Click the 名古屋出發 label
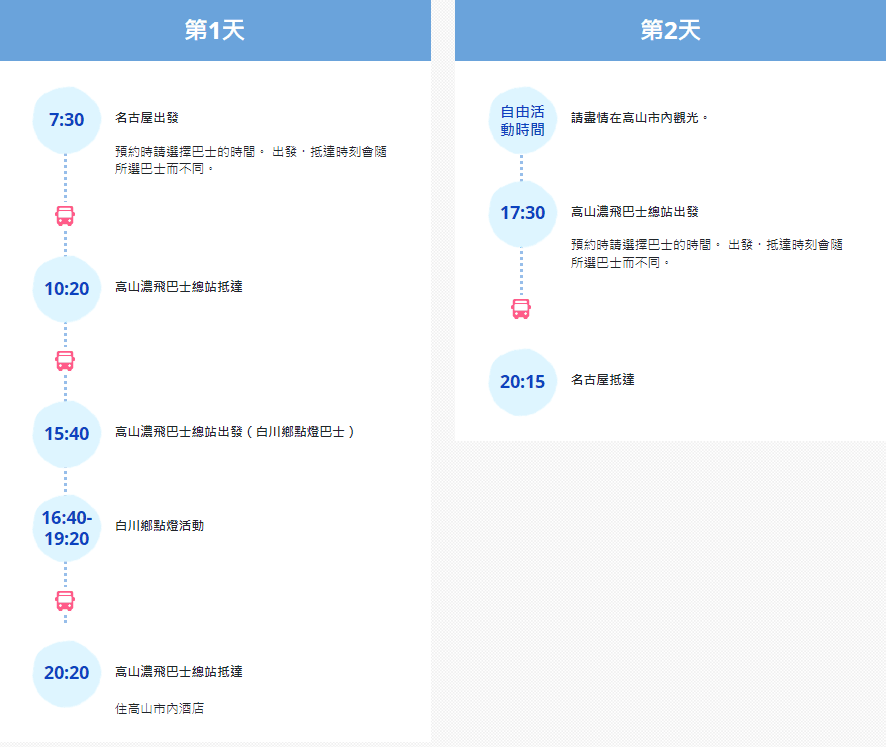The image size is (886, 747). click(147, 118)
